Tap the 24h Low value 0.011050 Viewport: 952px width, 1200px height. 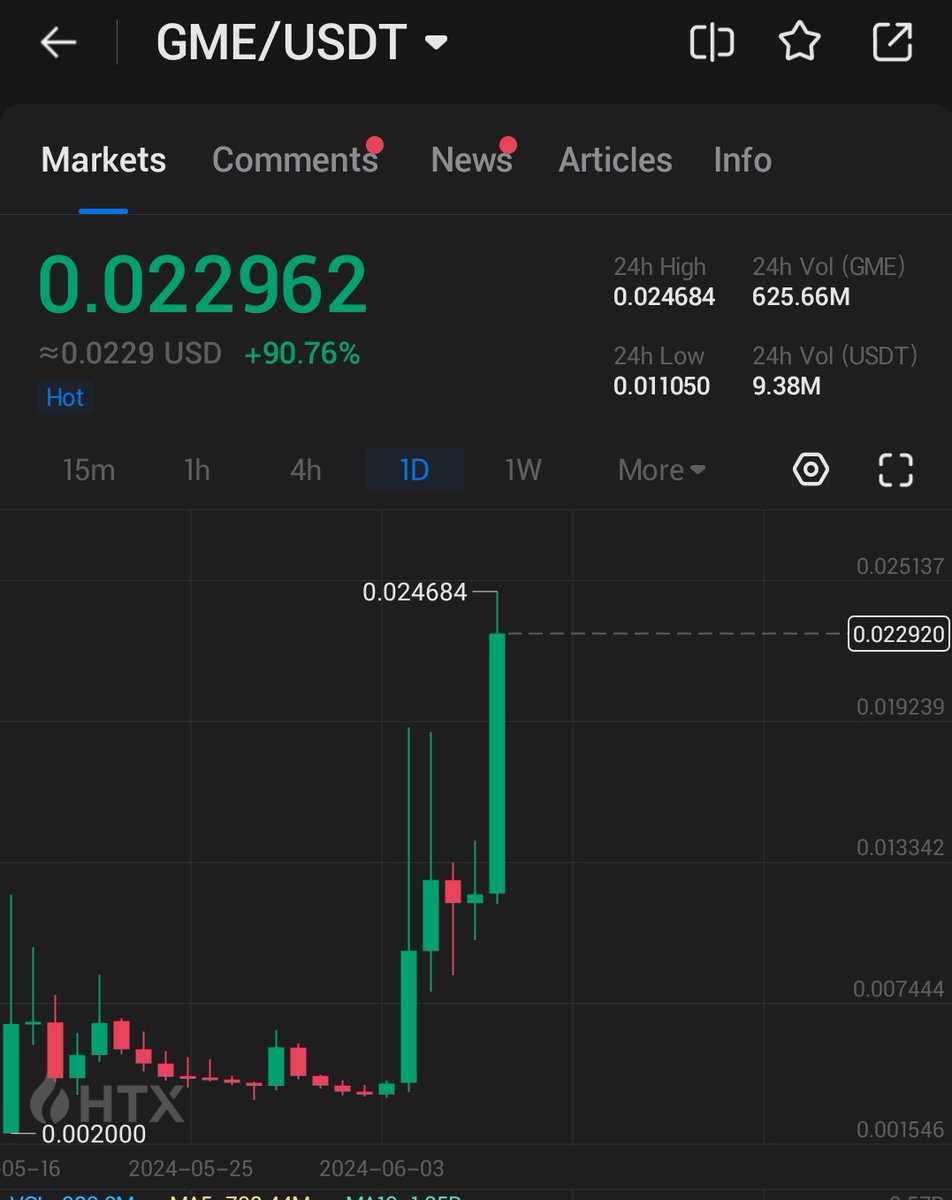pos(662,386)
